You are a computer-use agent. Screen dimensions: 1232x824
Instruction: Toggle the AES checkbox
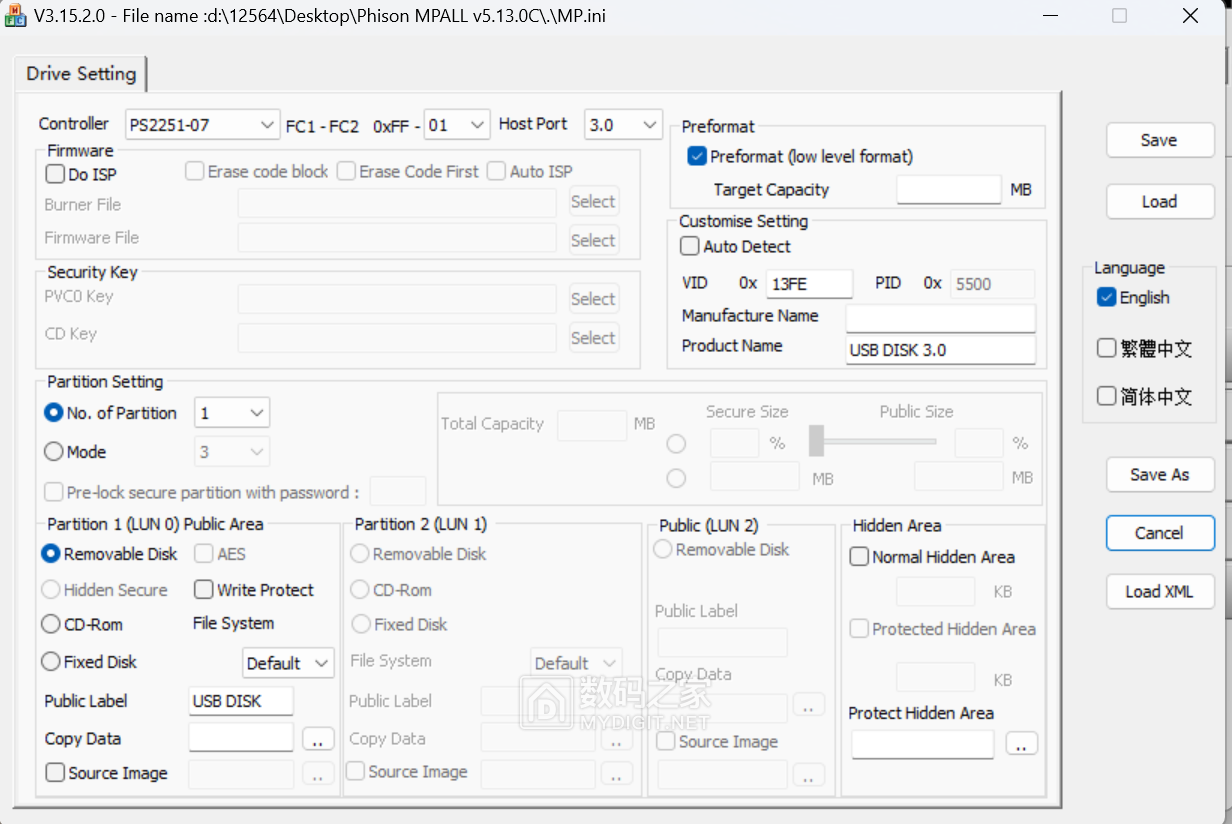pos(203,553)
